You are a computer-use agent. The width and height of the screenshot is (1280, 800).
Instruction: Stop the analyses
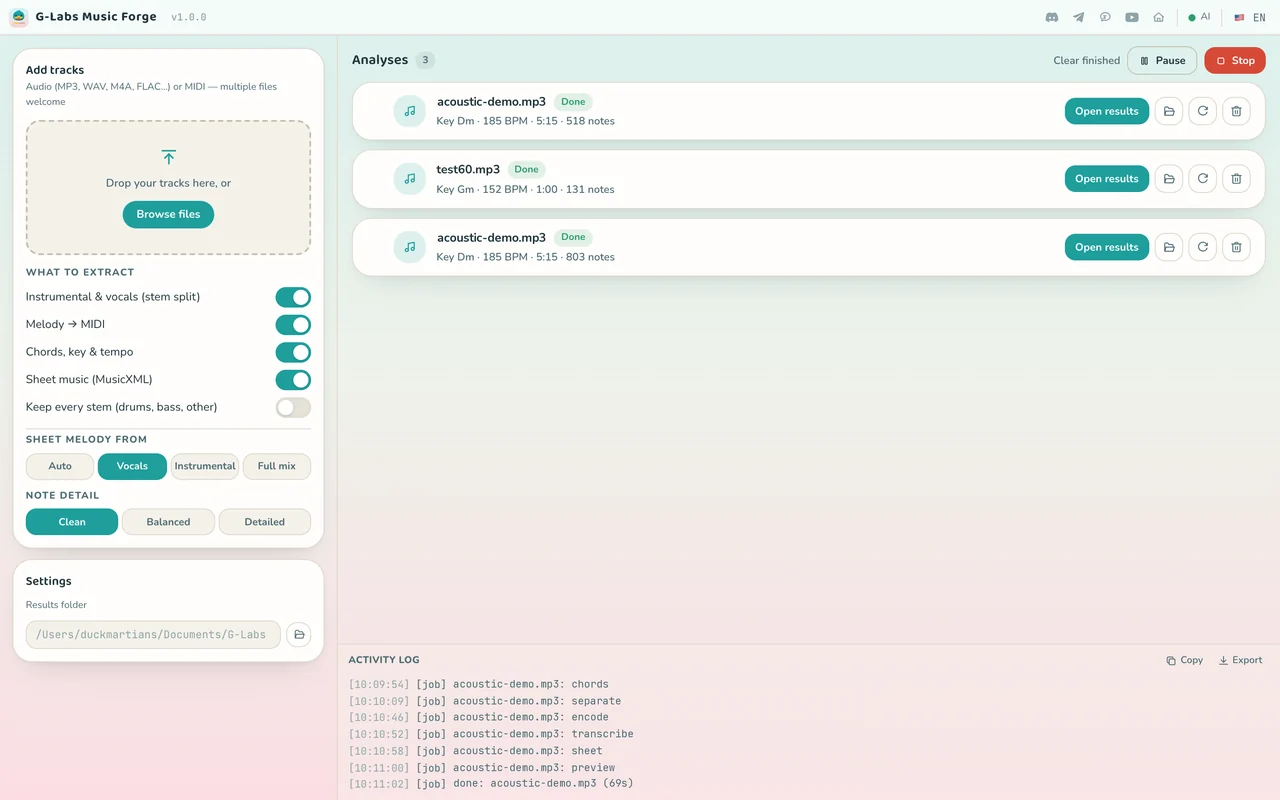(1235, 60)
